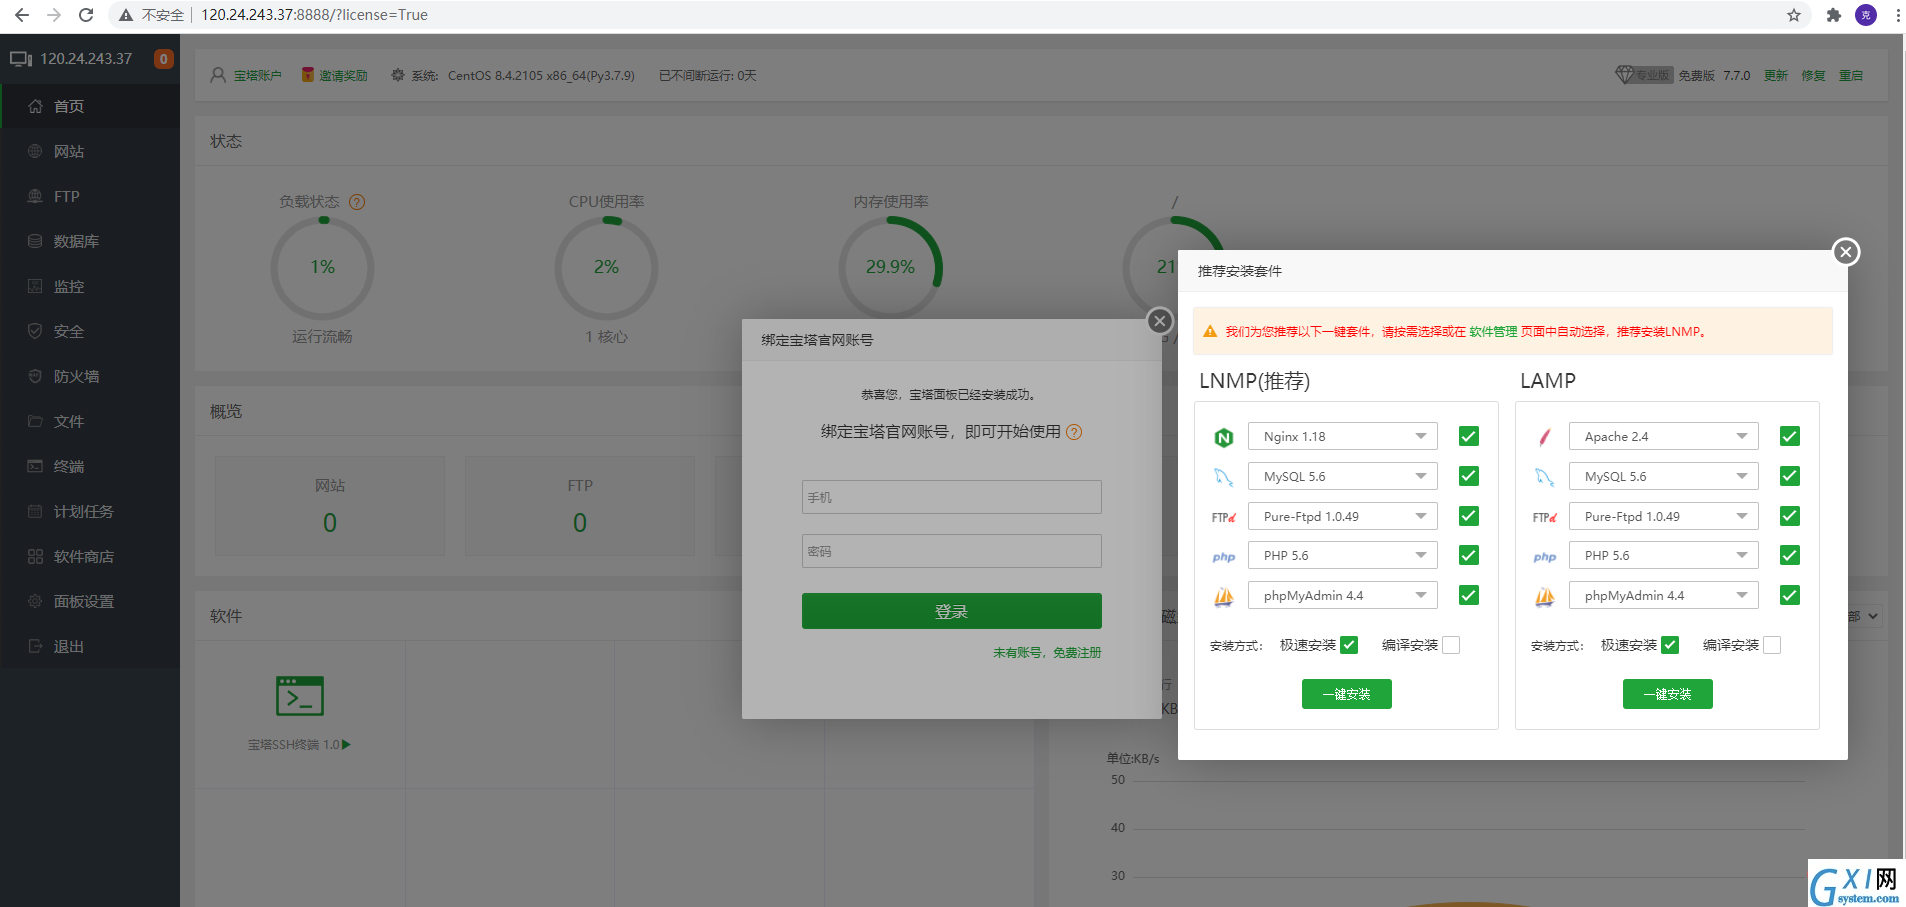
Task: Click the orange notification badge showing 0
Action: [x=164, y=59]
